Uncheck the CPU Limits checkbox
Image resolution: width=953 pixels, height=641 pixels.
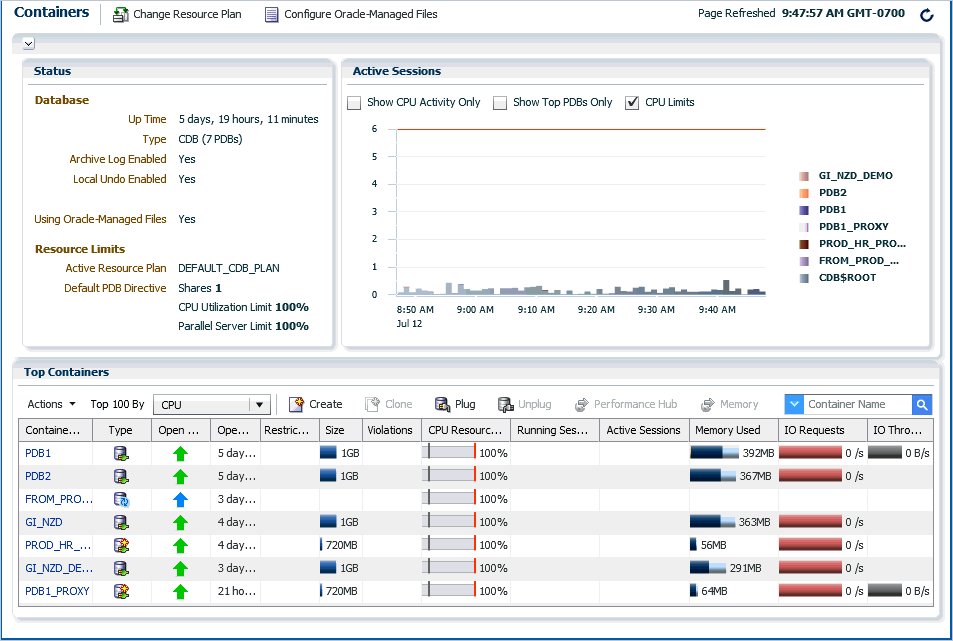[632, 103]
